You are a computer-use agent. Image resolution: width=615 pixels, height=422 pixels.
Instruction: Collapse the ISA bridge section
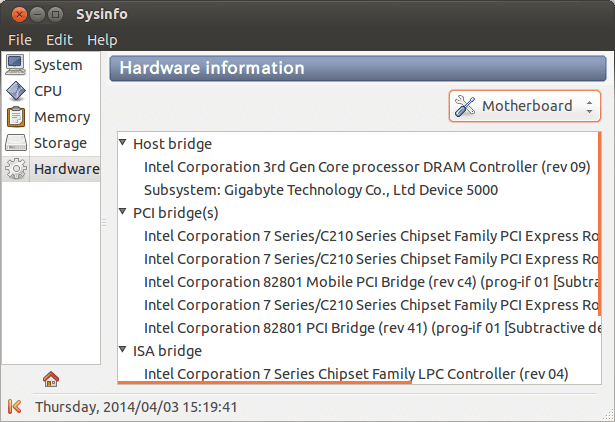(123, 350)
